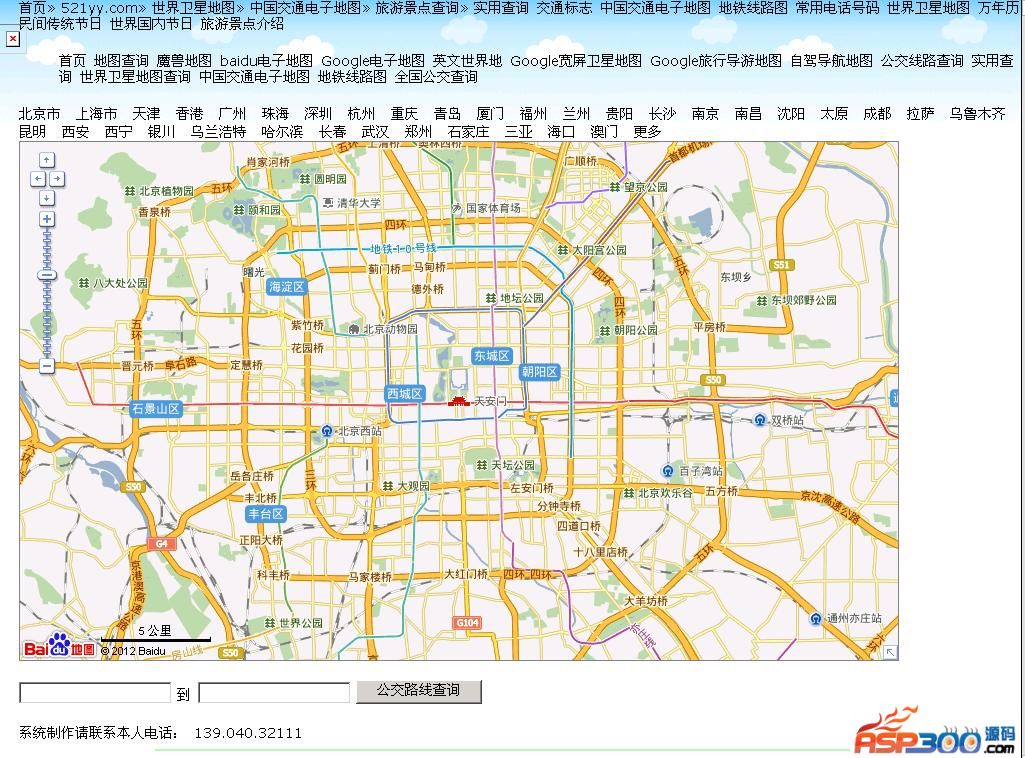Open the Google电子地图 menu item
Image resolution: width=1025 pixels, height=758 pixels.
[x=373, y=61]
